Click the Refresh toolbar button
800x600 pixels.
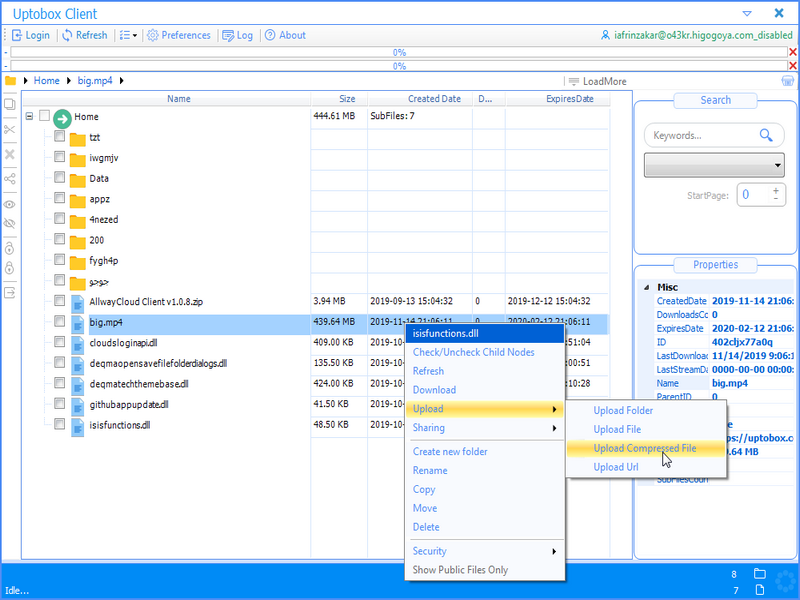[x=85, y=35]
